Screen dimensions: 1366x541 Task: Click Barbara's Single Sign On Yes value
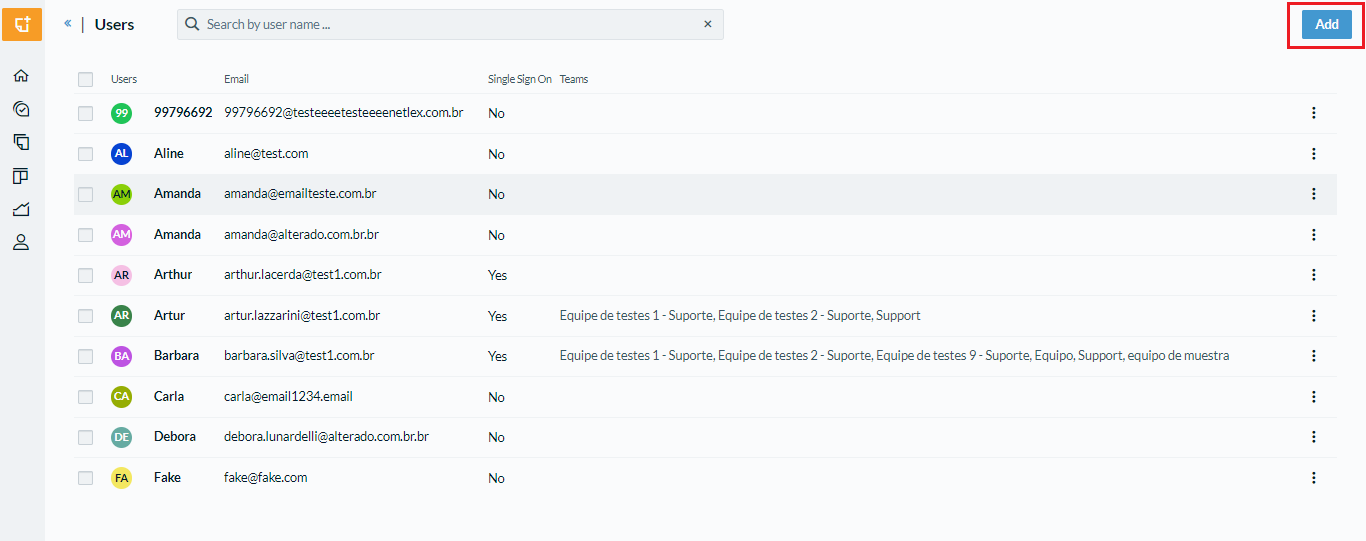pyautogui.click(x=498, y=356)
